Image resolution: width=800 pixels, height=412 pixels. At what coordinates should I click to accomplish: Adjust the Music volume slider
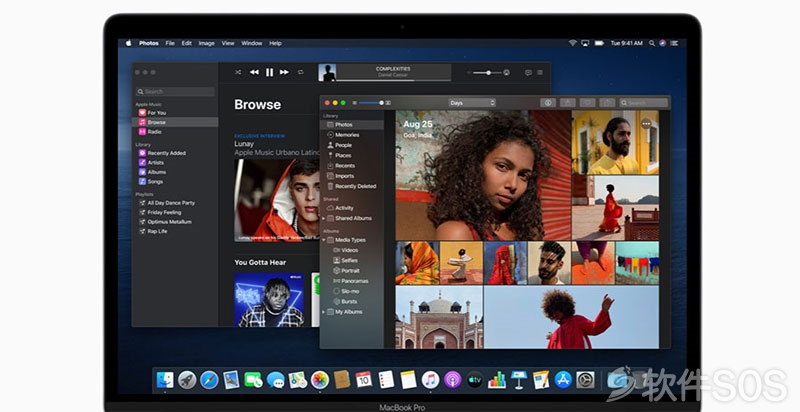[x=487, y=73]
